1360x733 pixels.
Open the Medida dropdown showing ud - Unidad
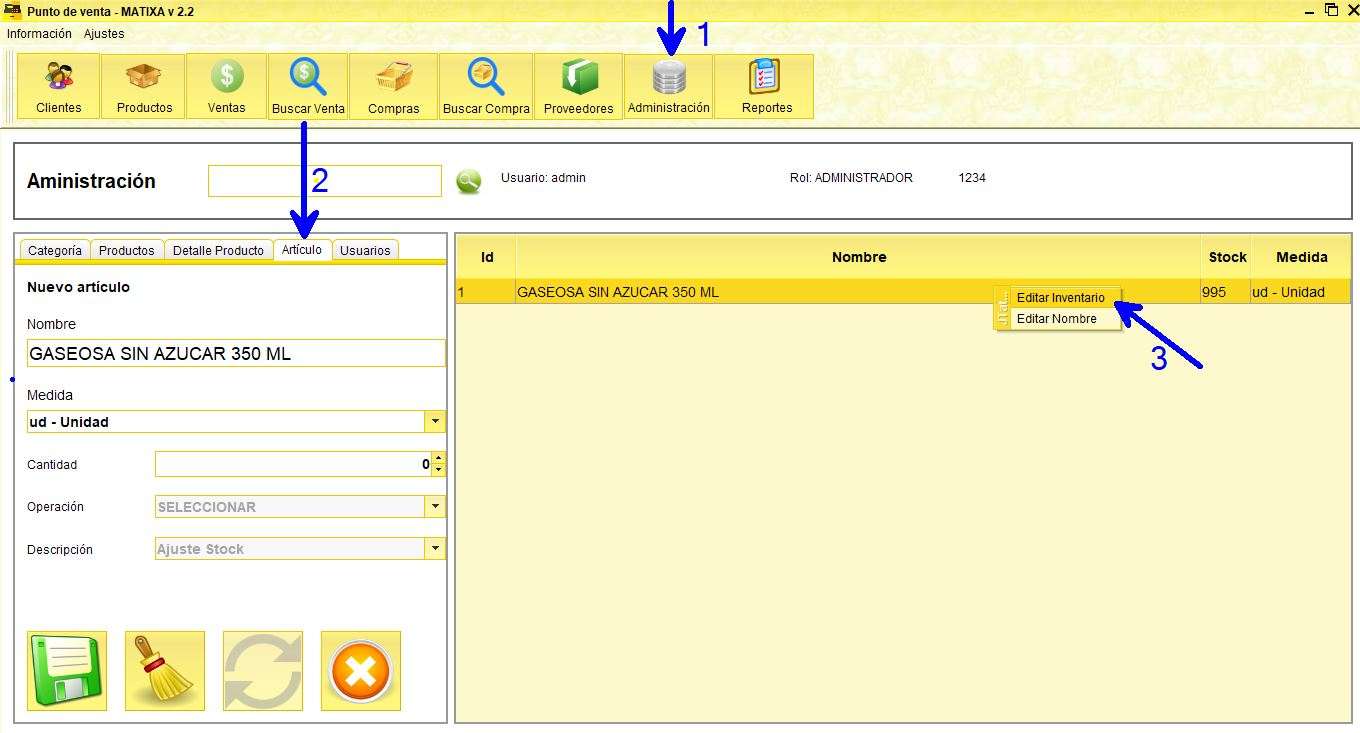[x=435, y=420]
